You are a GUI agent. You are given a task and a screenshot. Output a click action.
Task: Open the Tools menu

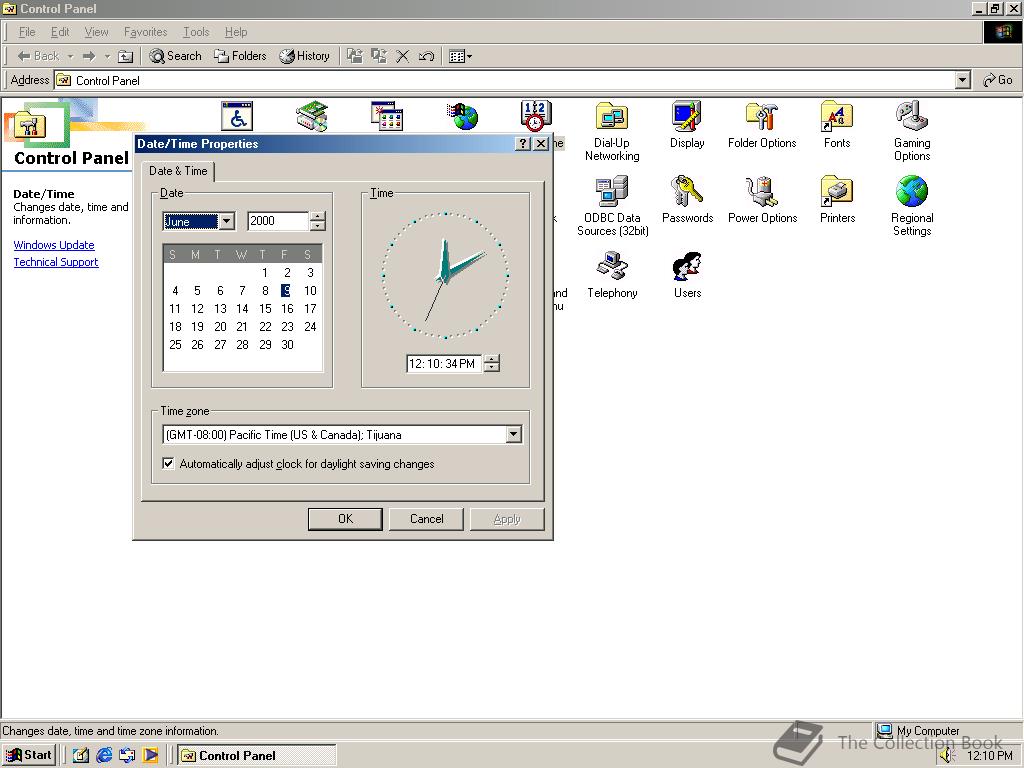click(196, 32)
